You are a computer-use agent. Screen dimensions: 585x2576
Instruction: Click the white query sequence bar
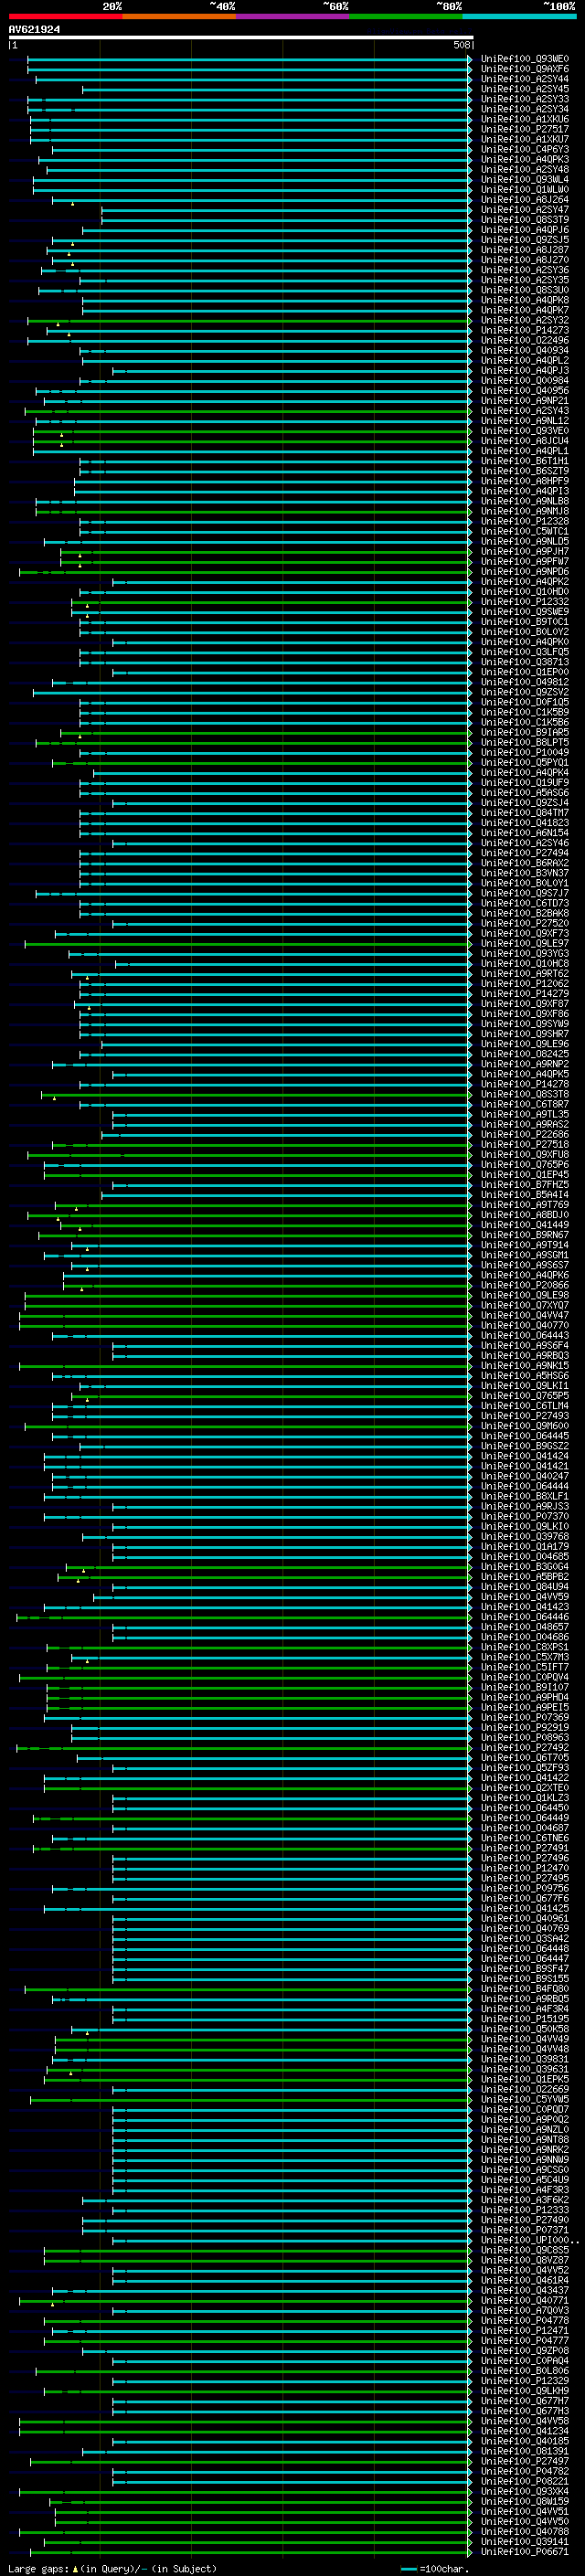(241, 37)
